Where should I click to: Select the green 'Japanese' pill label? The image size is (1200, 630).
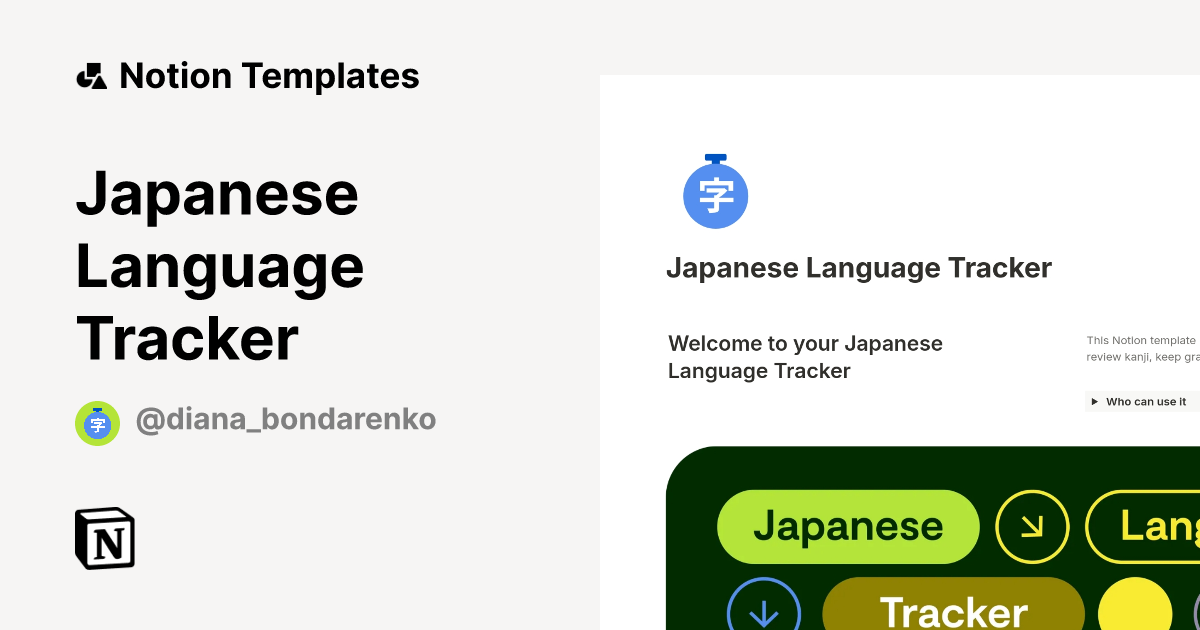pyautogui.click(x=848, y=526)
